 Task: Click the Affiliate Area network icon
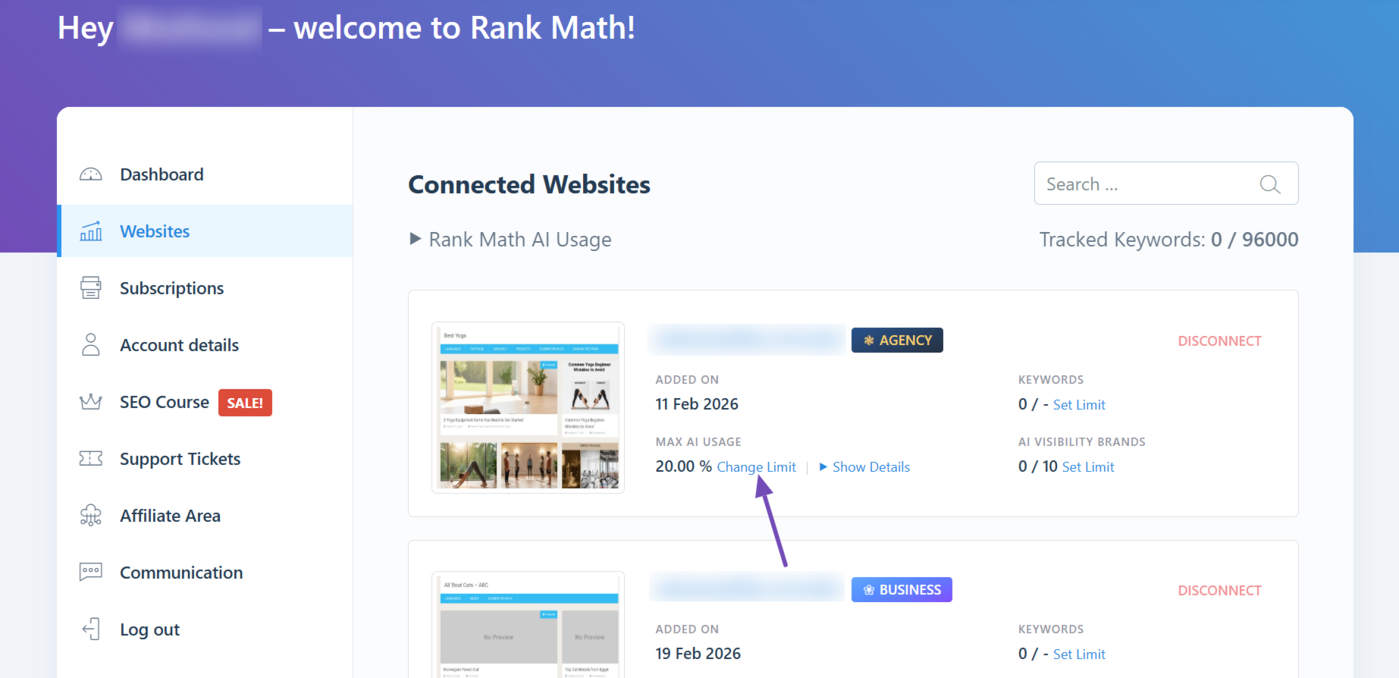point(91,516)
